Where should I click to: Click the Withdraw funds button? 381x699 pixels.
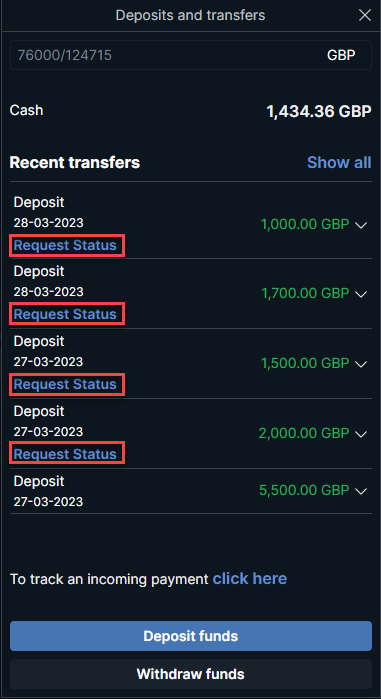click(191, 674)
